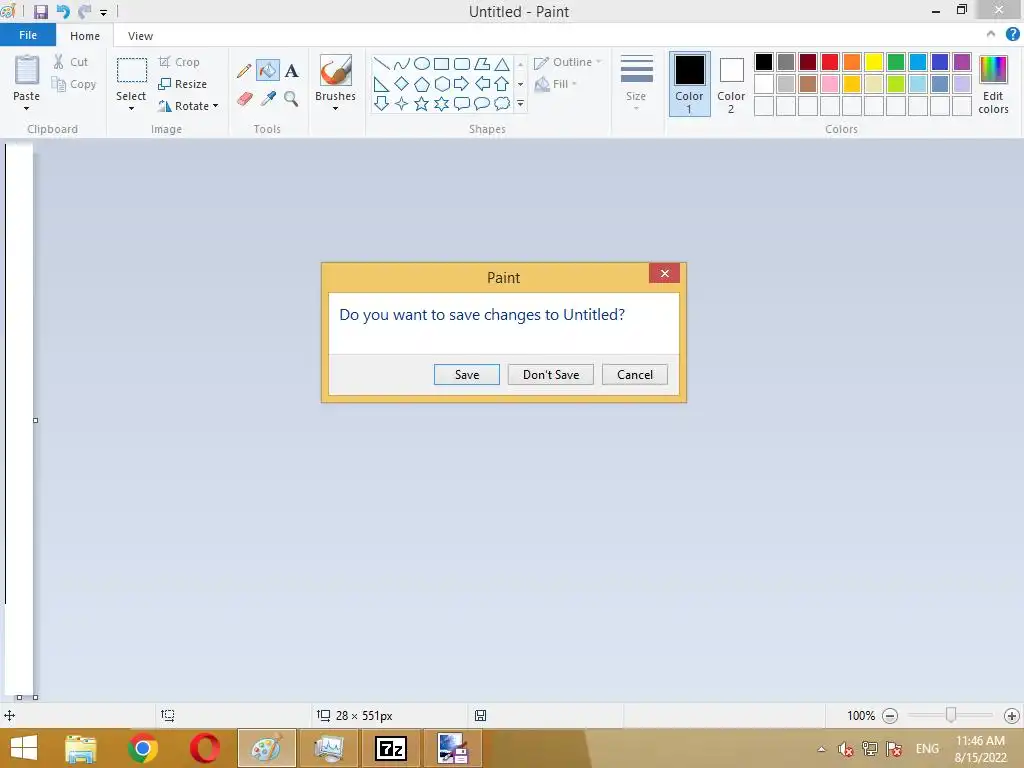Select the Color 2 box

[731, 84]
